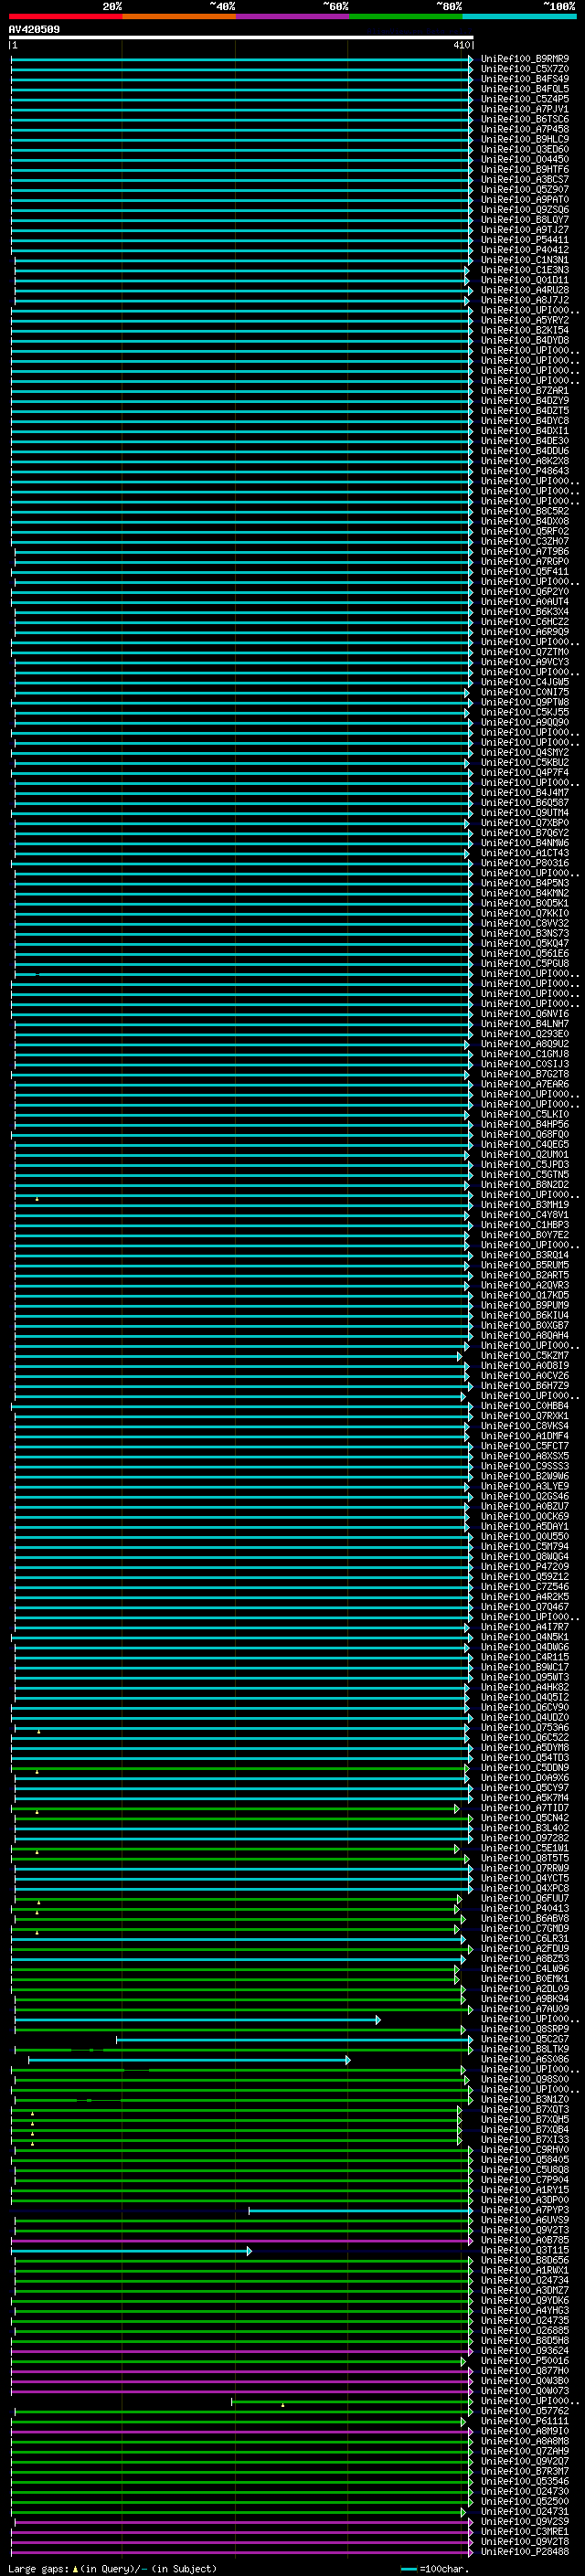This screenshot has width=585, height=2576.
Task: Click hit label UniRef100_O04450
Action: (524, 159)
